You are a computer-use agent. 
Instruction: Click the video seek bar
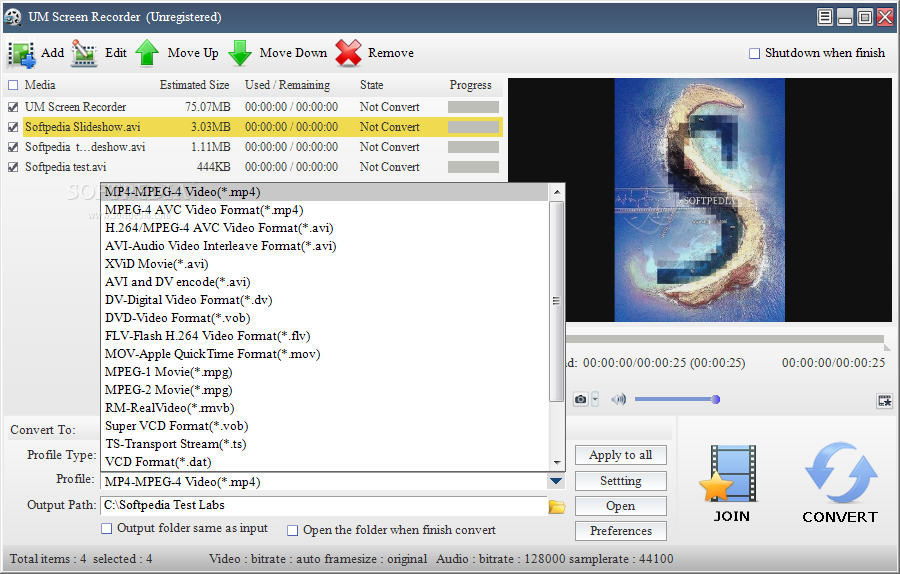(724, 340)
